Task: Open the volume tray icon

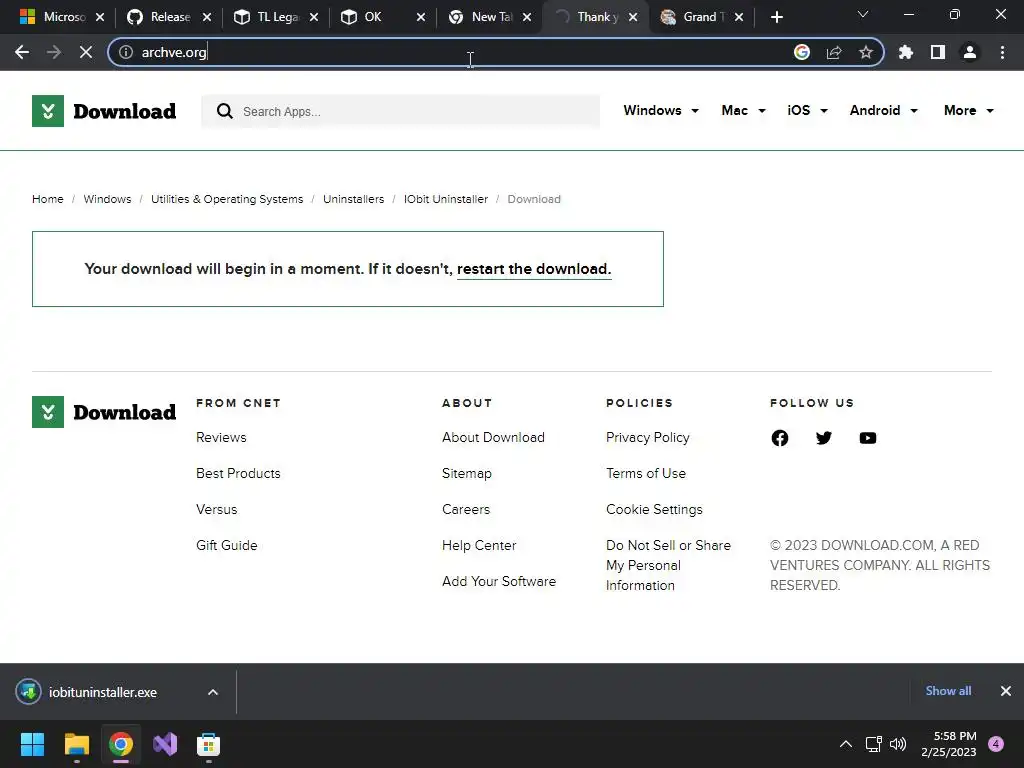Action: click(x=898, y=744)
